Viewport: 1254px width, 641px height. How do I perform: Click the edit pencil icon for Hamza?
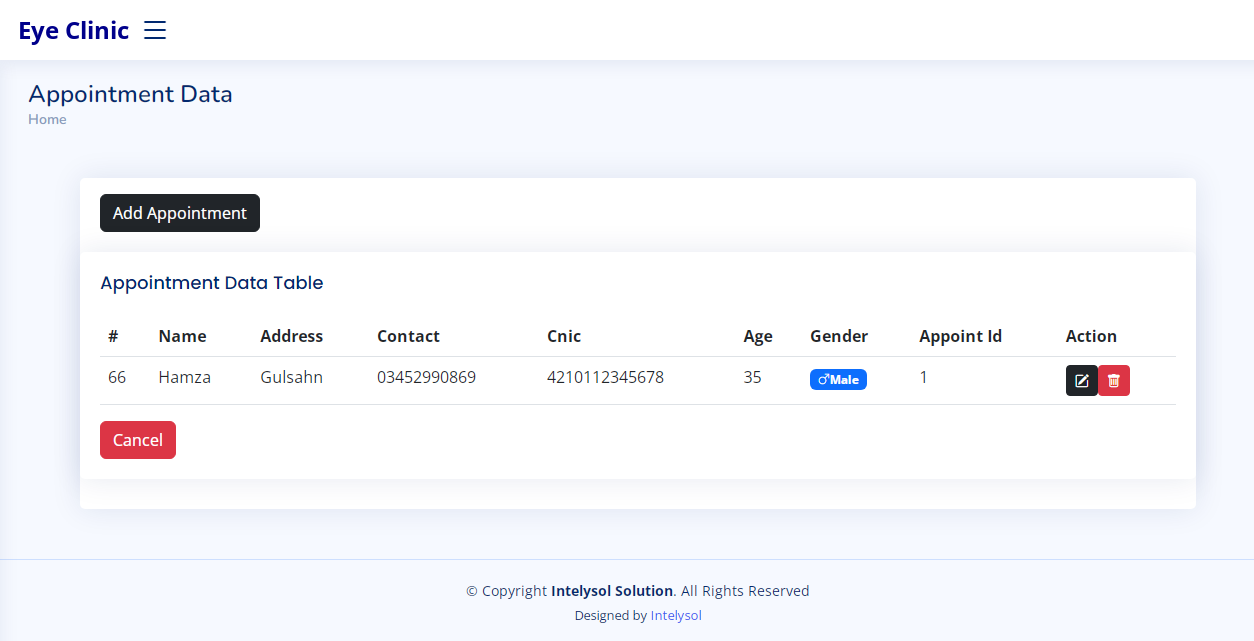pos(1081,381)
